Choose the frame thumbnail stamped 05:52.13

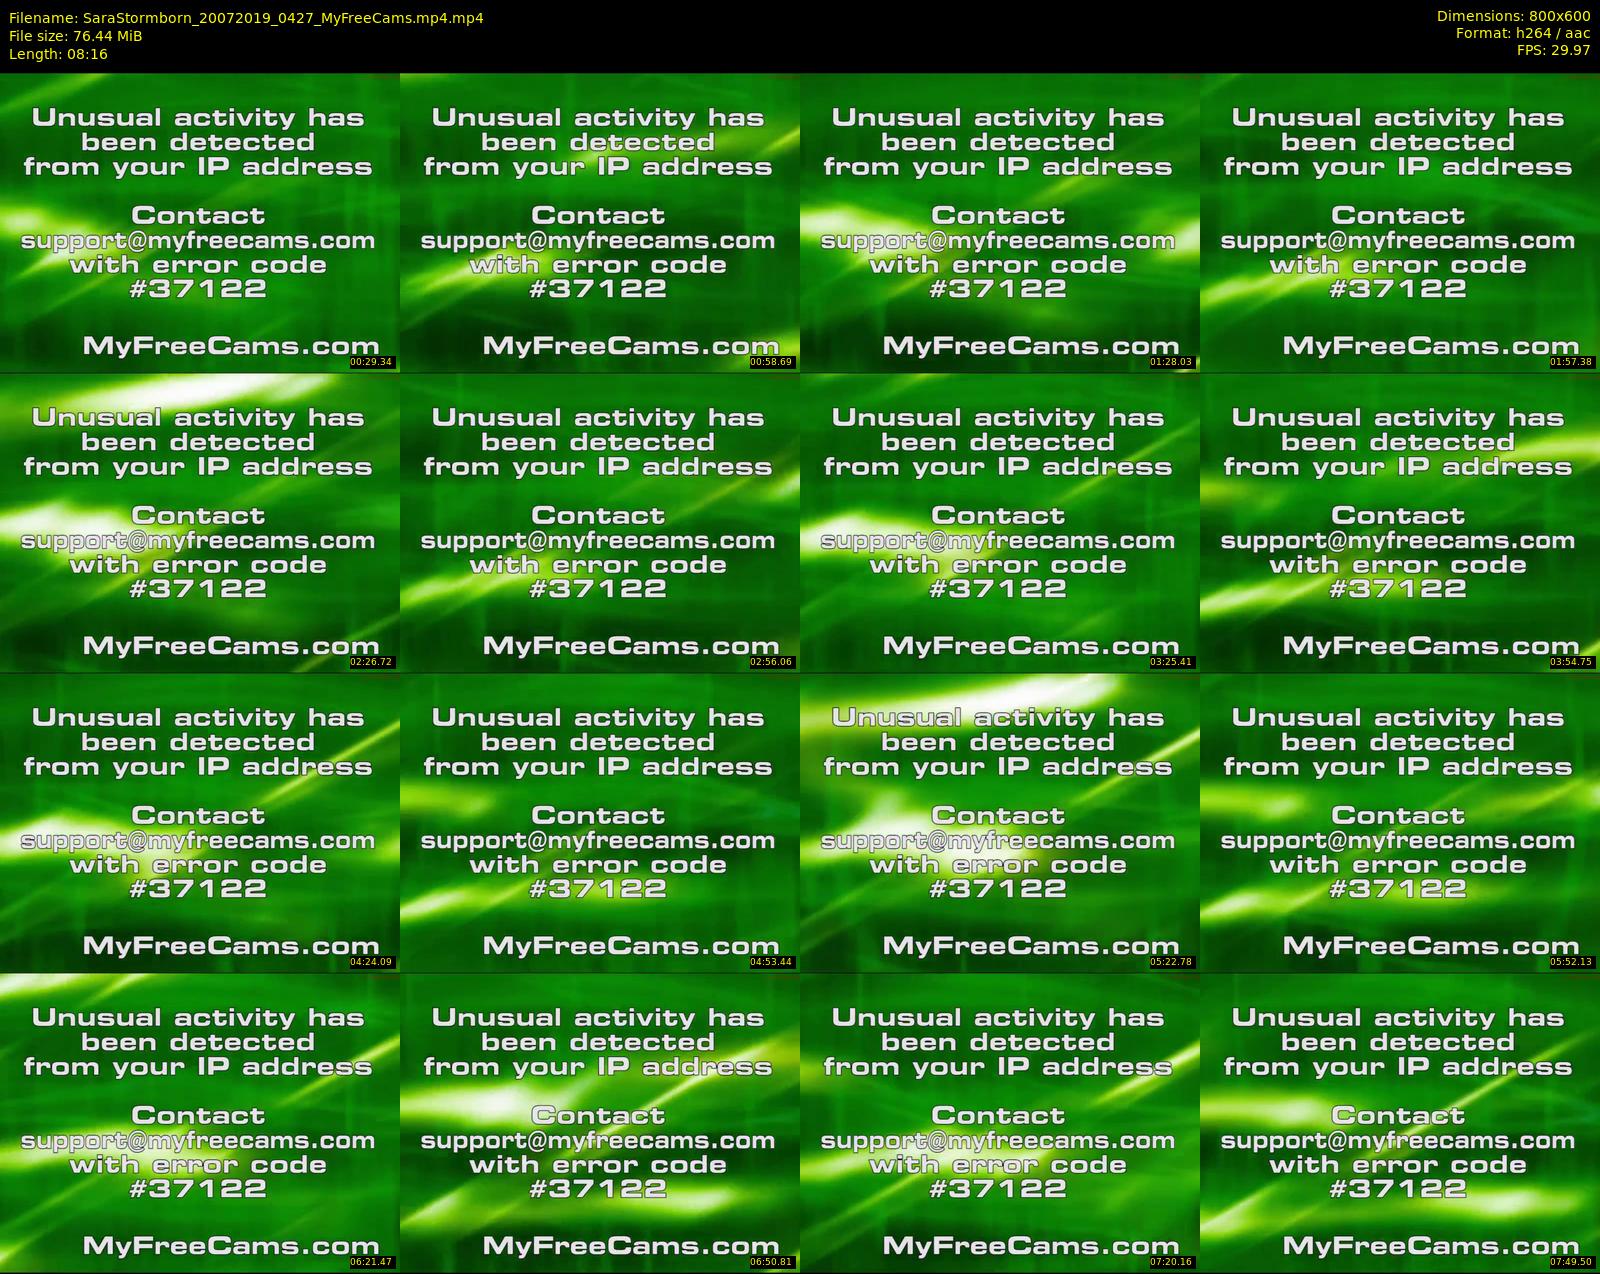(1400, 822)
